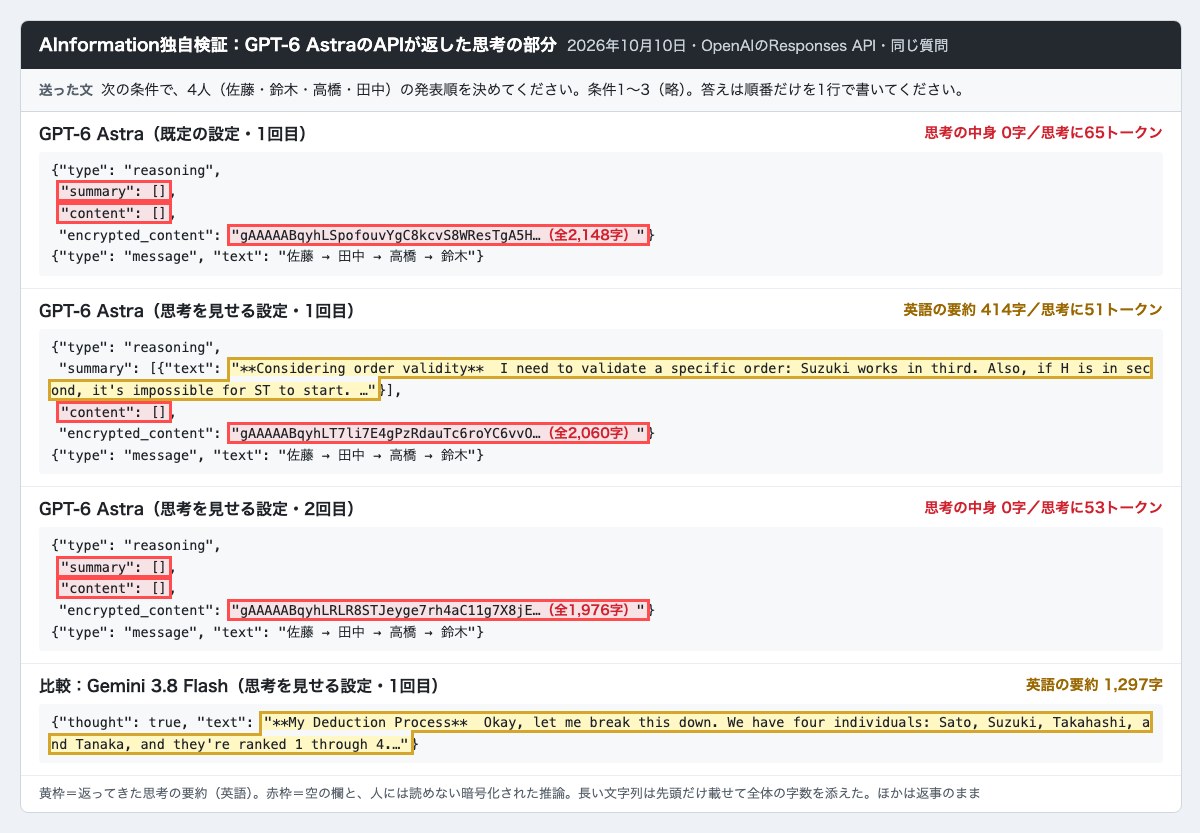Click encrypted string ending '(全1,976字)'
This screenshot has width=1200, height=833.
tap(439, 610)
